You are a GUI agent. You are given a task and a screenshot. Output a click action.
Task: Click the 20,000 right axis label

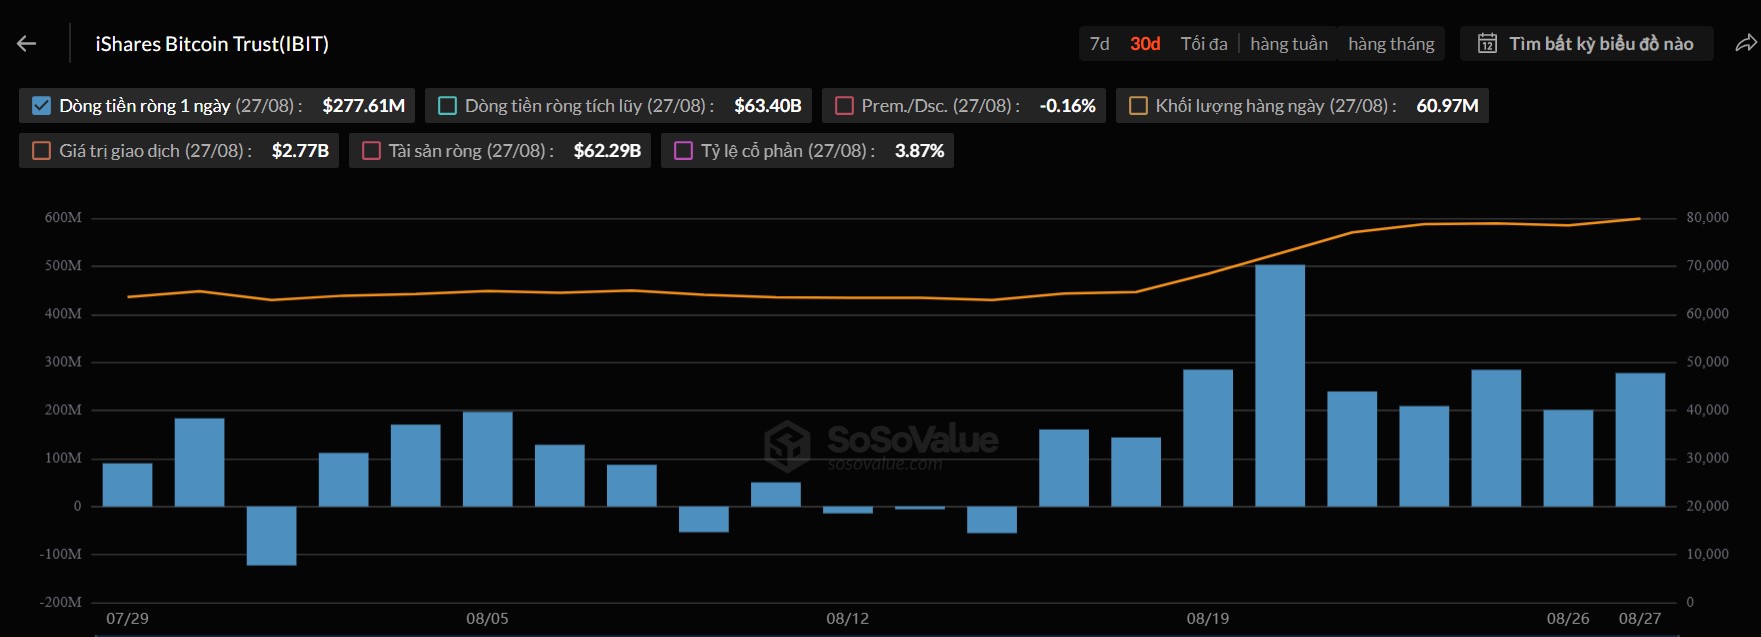click(1707, 506)
